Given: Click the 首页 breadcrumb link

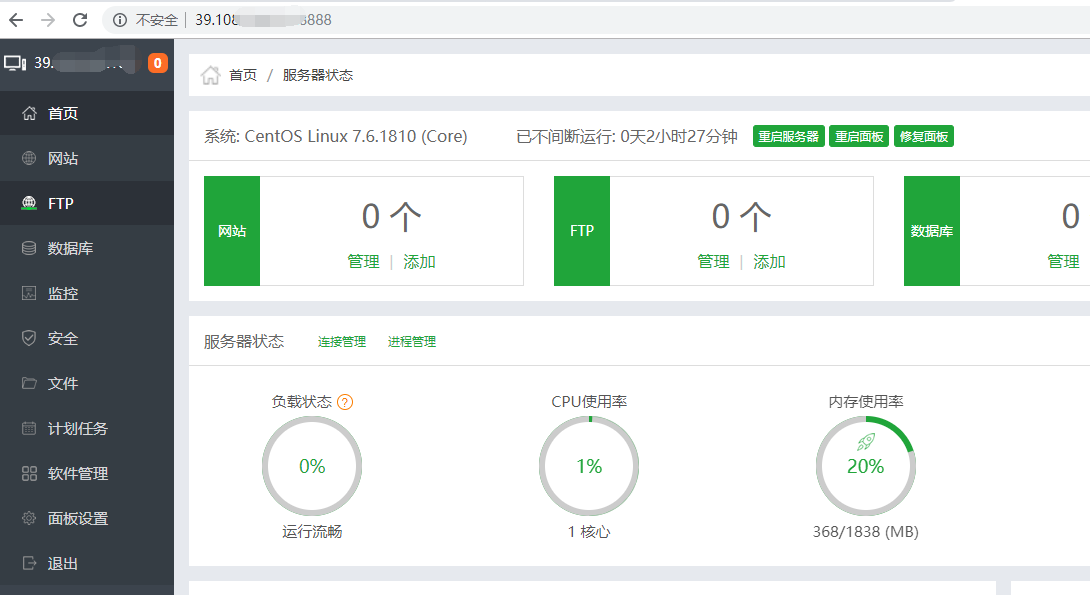Looking at the screenshot, I should click(x=243, y=75).
